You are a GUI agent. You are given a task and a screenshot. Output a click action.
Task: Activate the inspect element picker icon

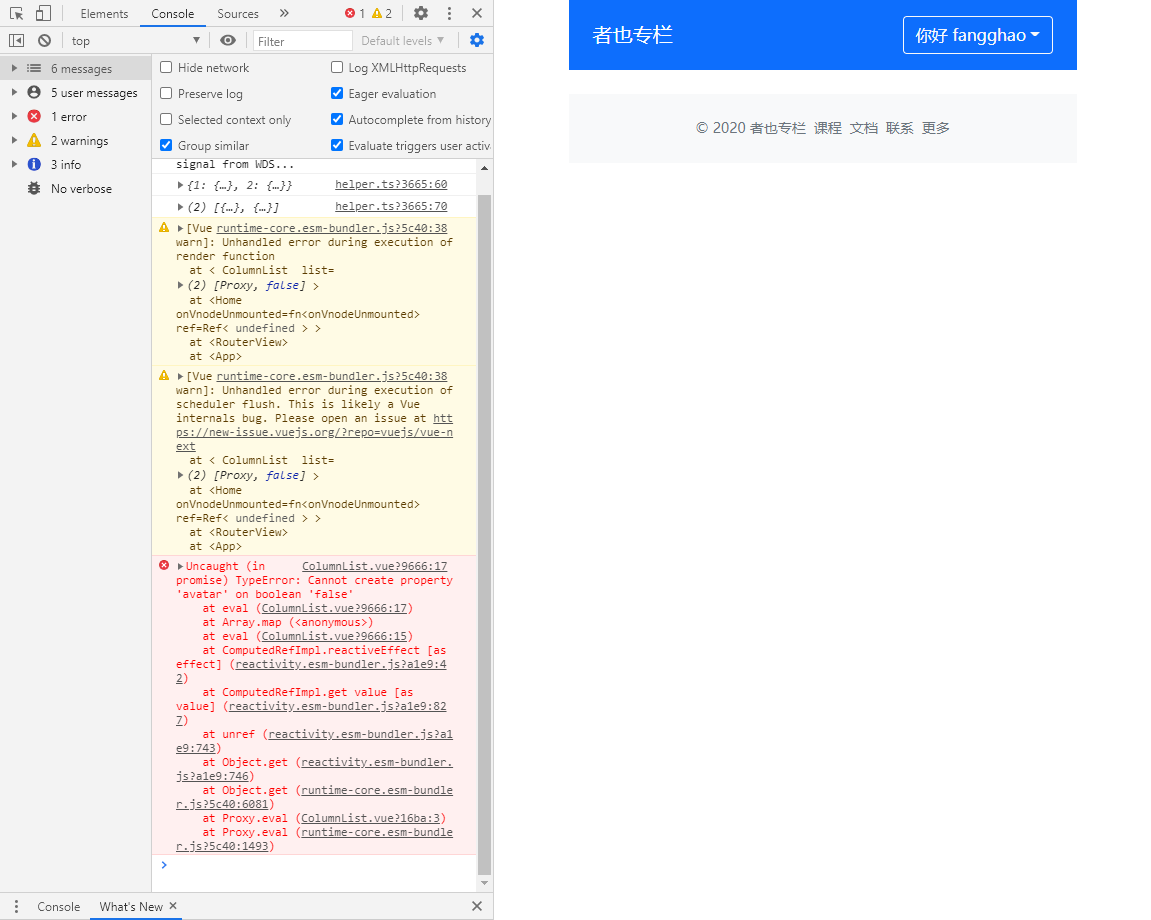click(16, 13)
